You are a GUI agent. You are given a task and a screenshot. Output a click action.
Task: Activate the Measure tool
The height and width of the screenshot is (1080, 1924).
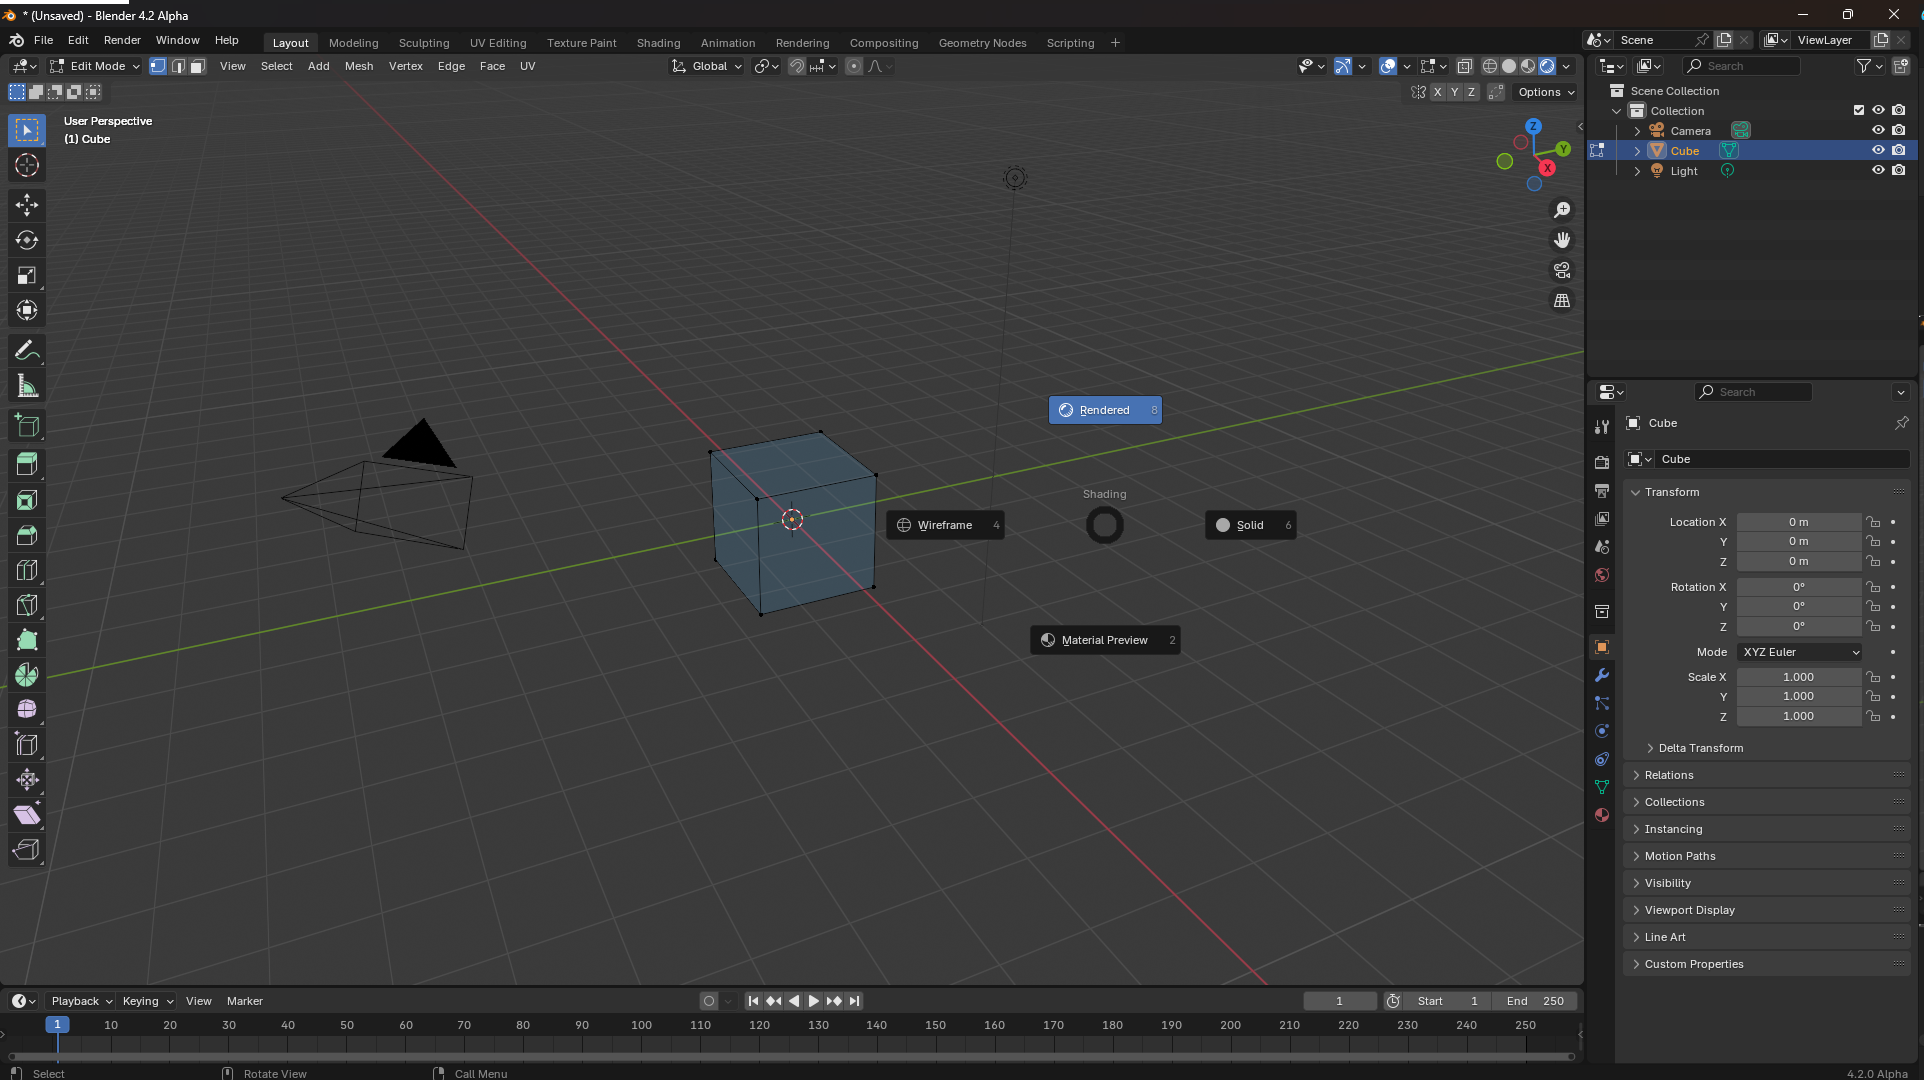[x=27, y=386]
